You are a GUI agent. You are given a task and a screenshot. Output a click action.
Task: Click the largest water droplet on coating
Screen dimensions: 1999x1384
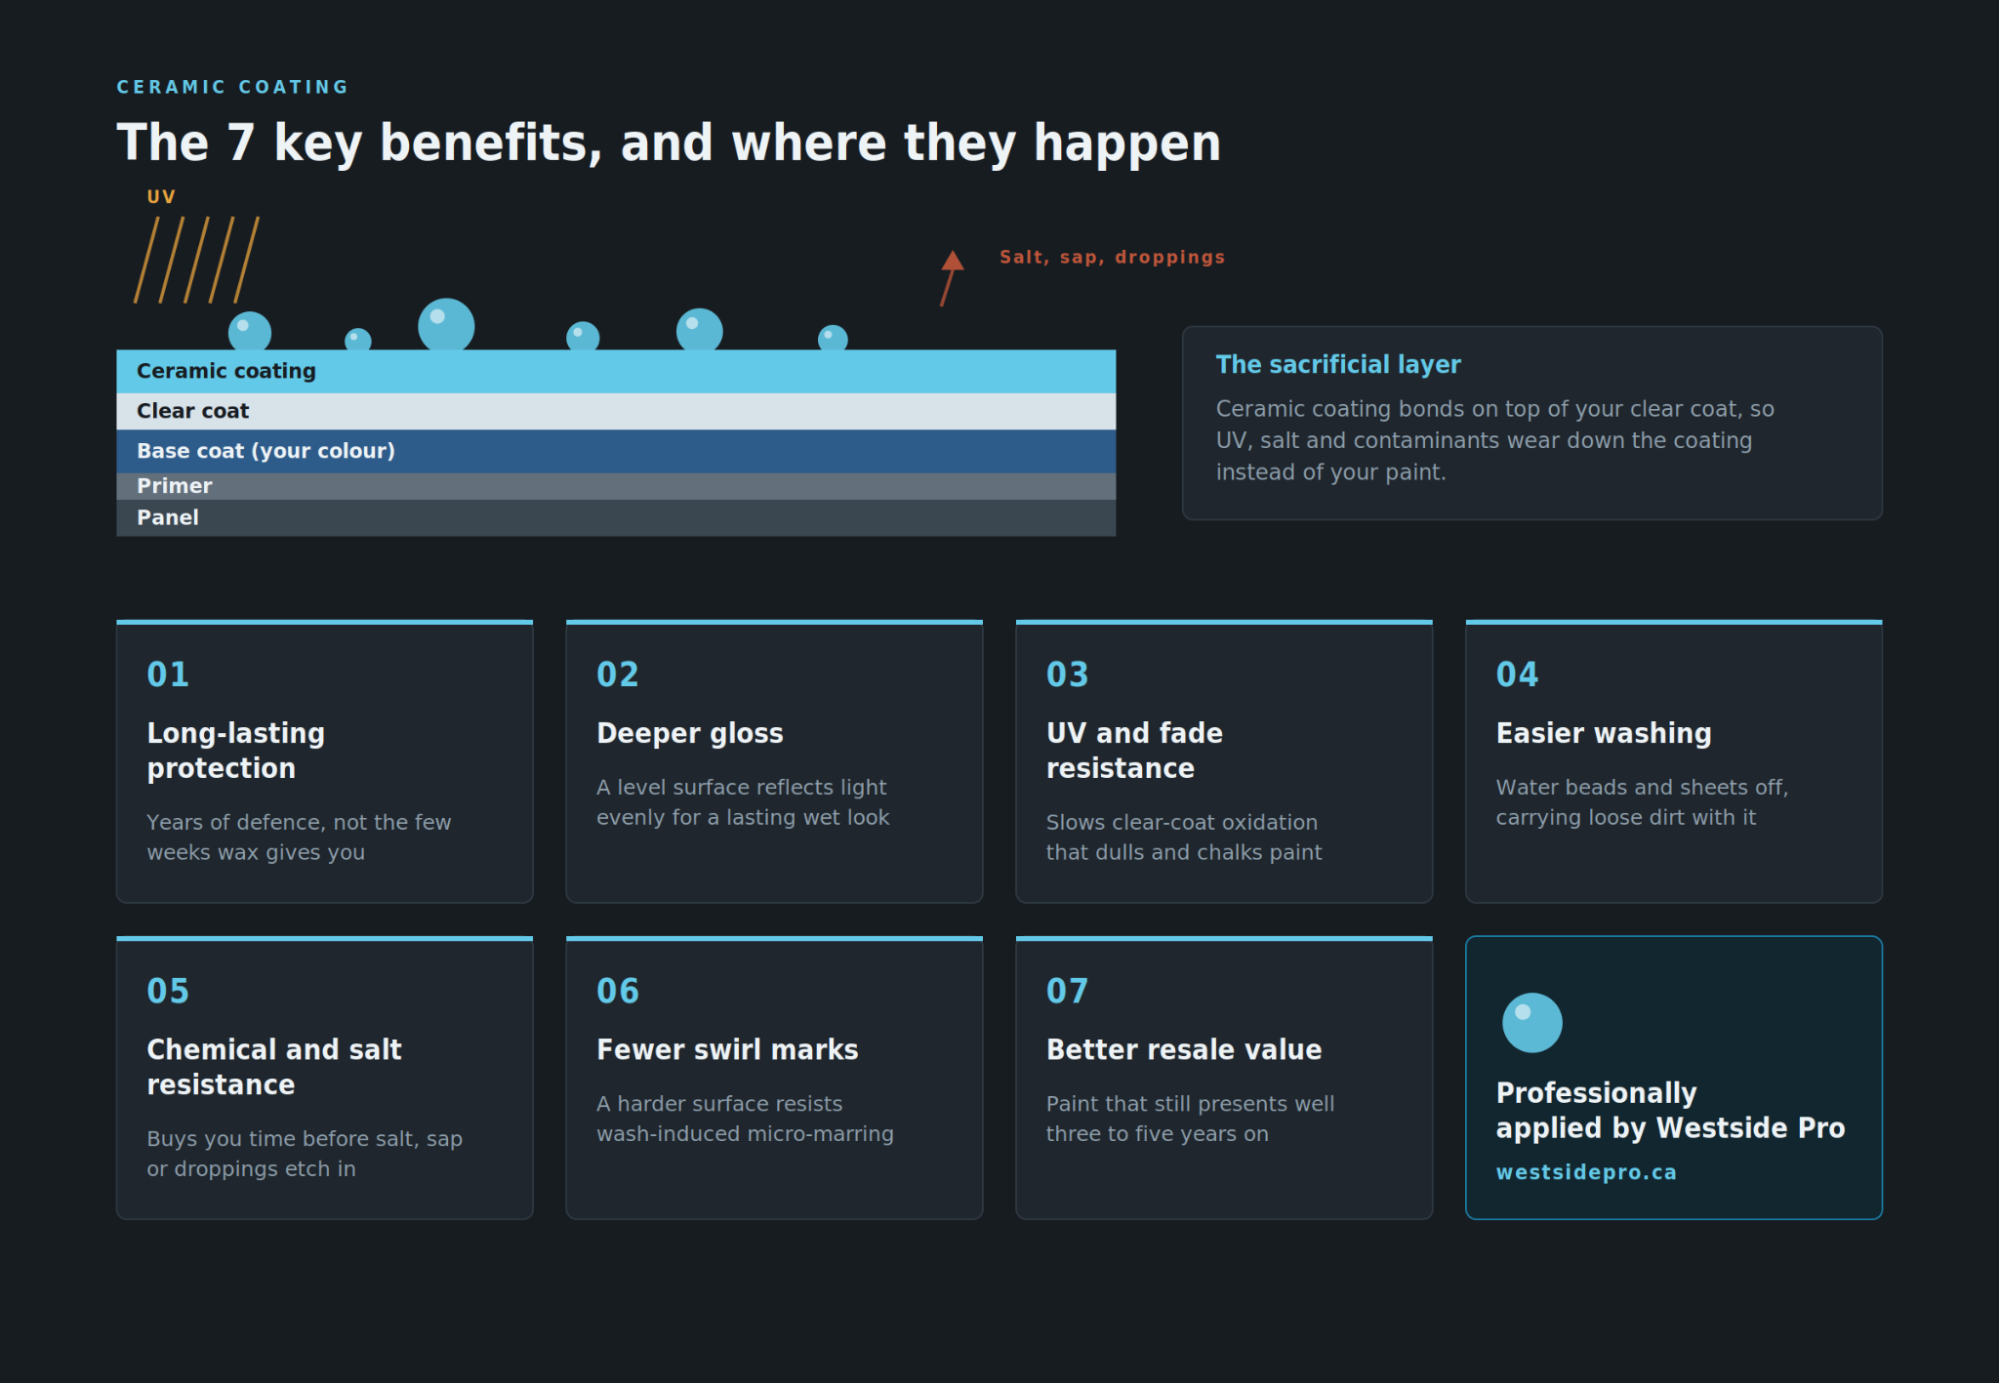coord(446,324)
